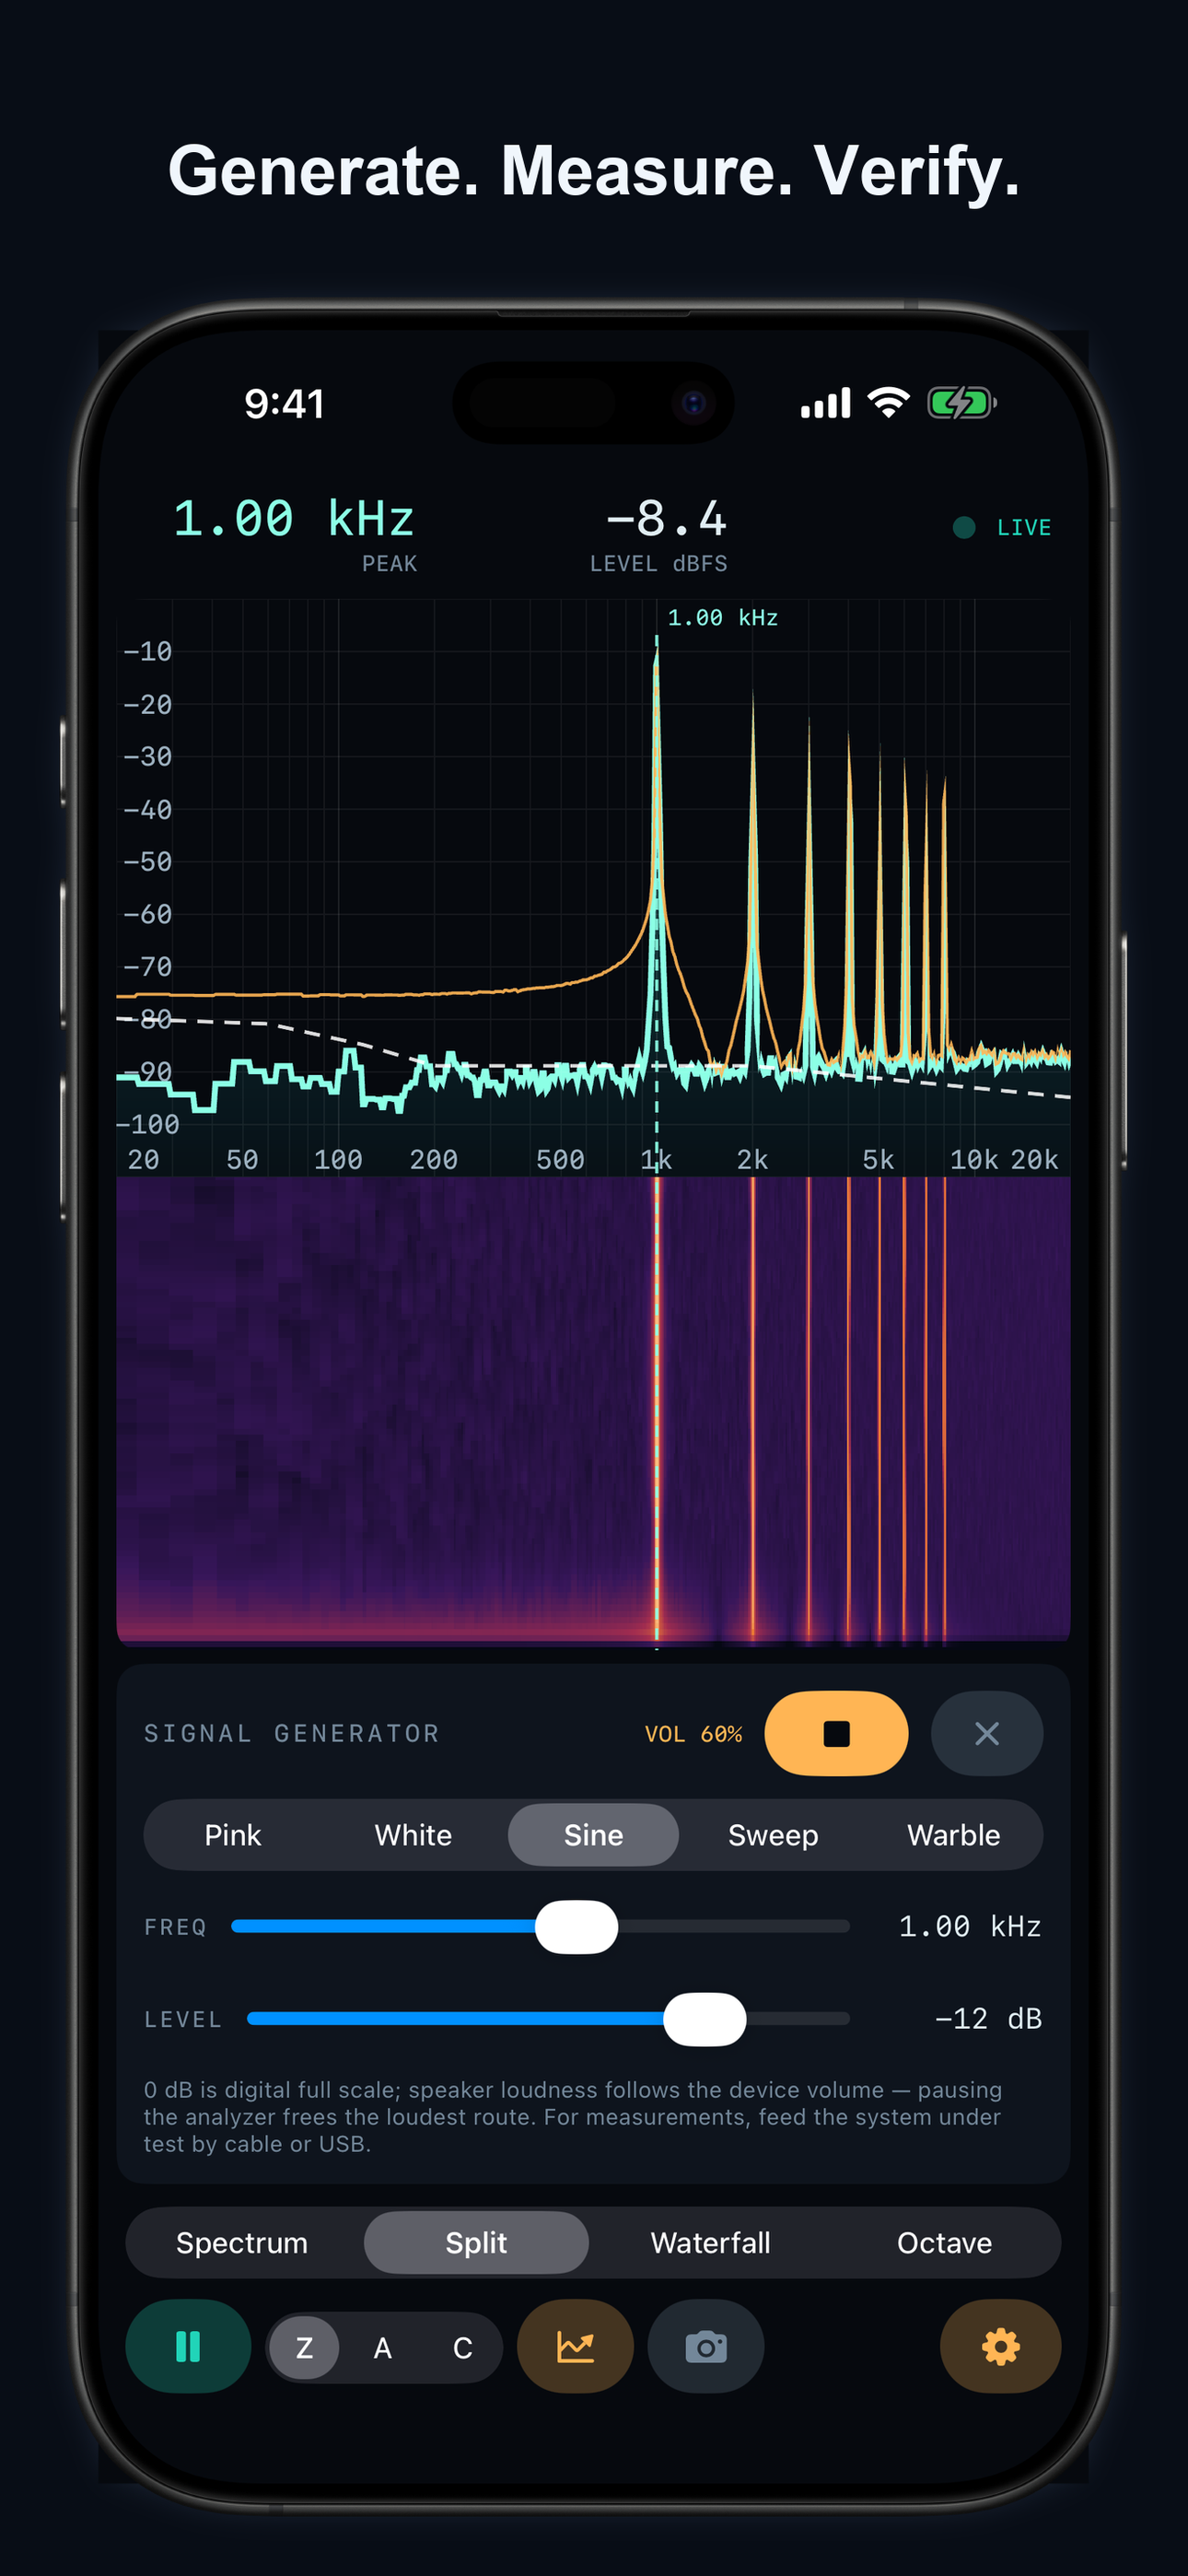The image size is (1188, 2576).
Task: Choose the White noise signal type
Action: 413,1835
